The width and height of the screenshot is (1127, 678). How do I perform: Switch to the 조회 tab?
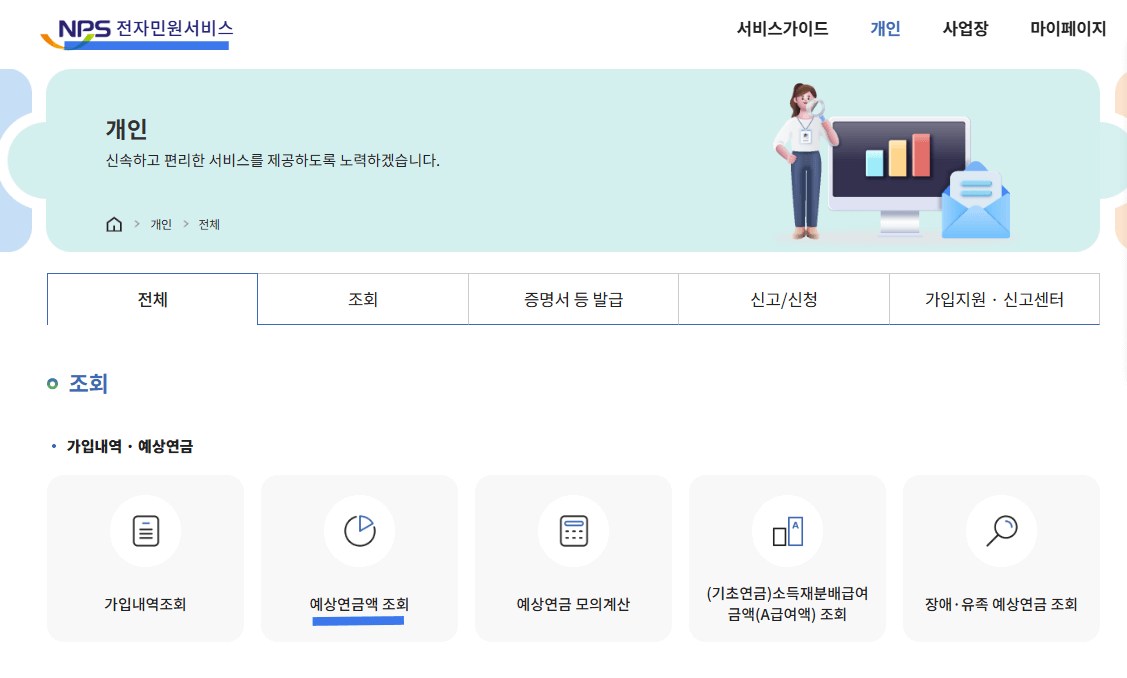[x=362, y=297]
